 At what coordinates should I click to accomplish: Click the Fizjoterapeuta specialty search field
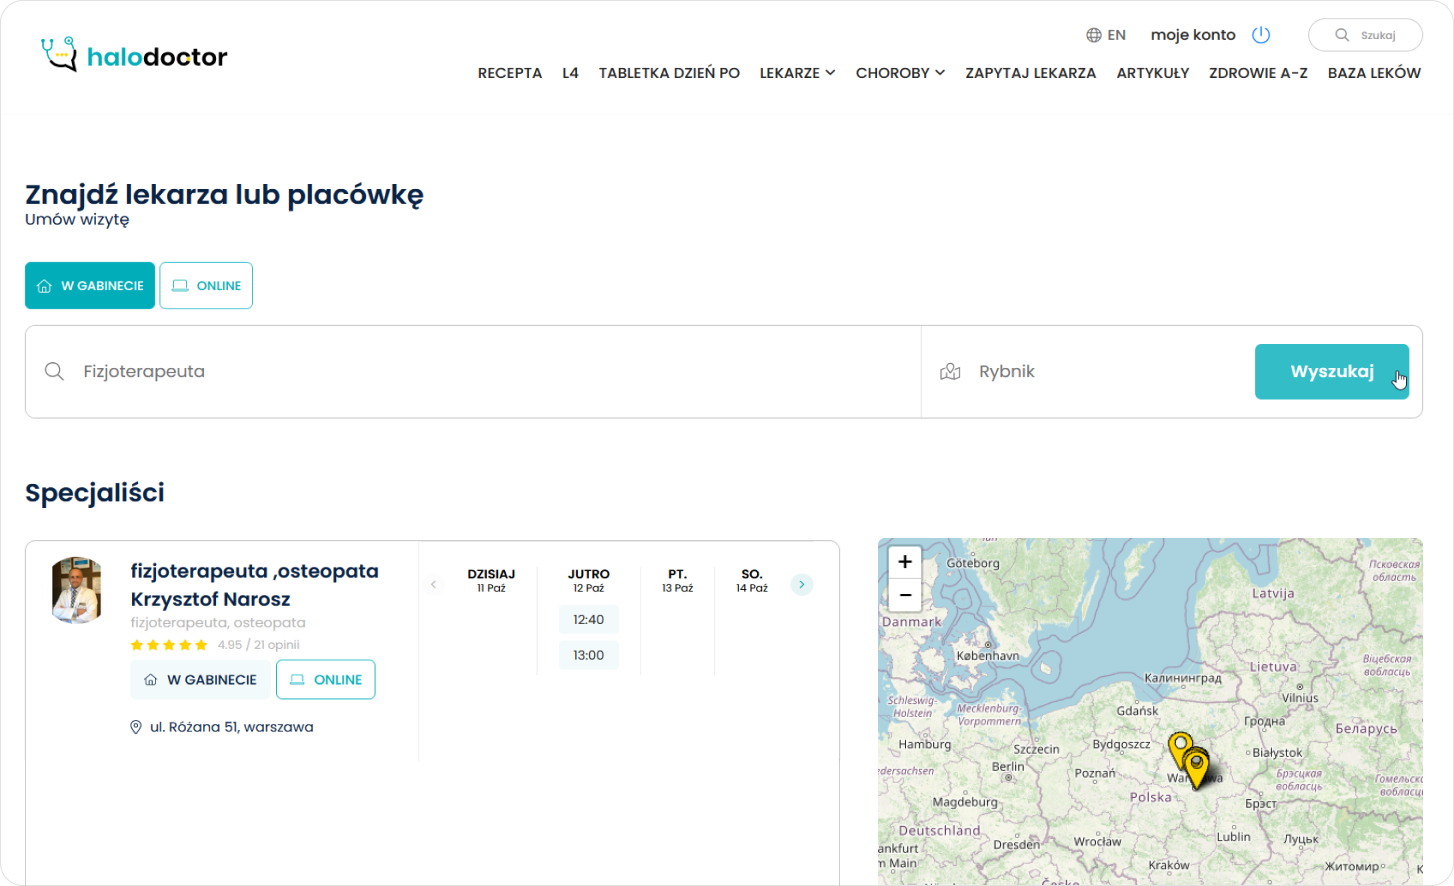tap(473, 371)
